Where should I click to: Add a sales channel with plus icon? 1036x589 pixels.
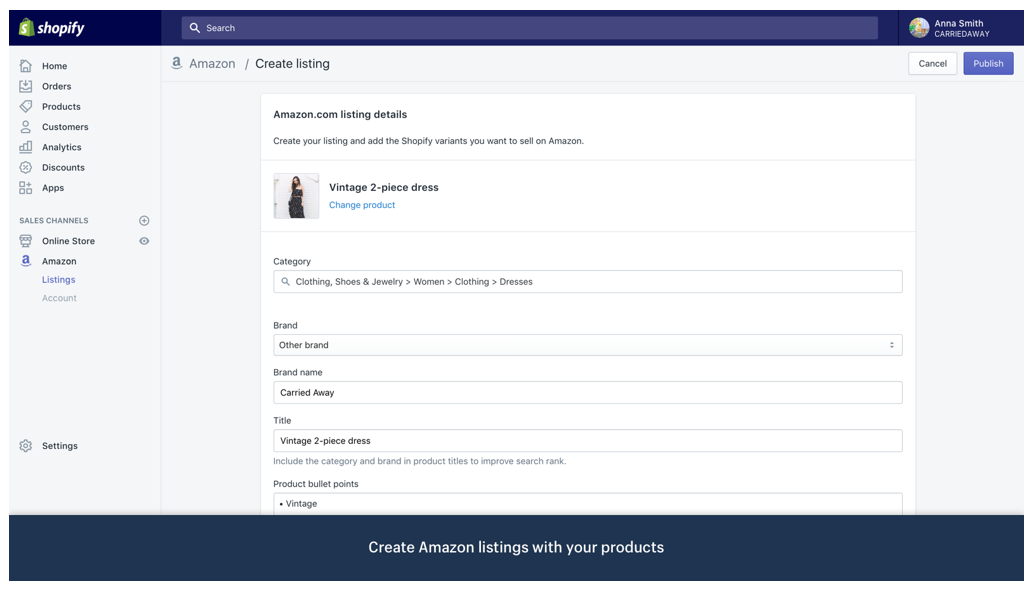tap(144, 221)
